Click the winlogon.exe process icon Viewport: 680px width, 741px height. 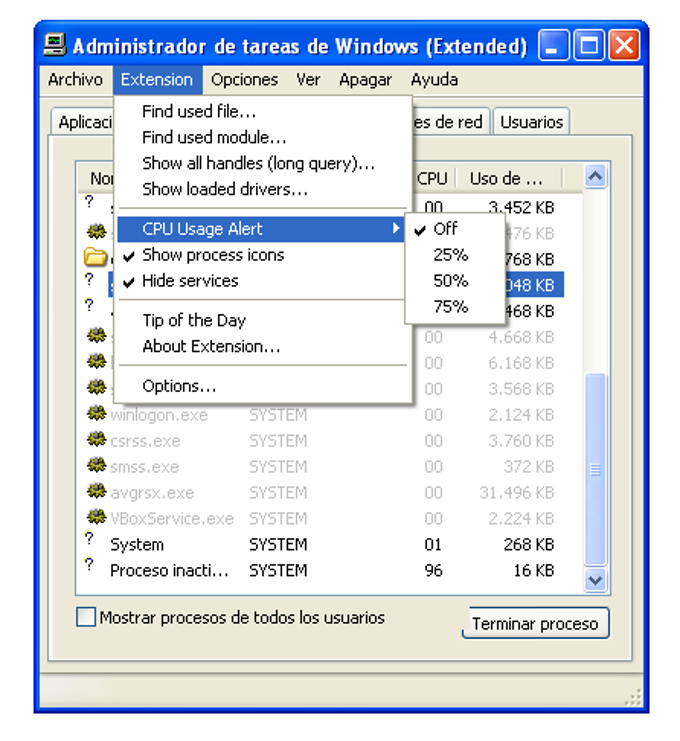pyautogui.click(x=96, y=414)
